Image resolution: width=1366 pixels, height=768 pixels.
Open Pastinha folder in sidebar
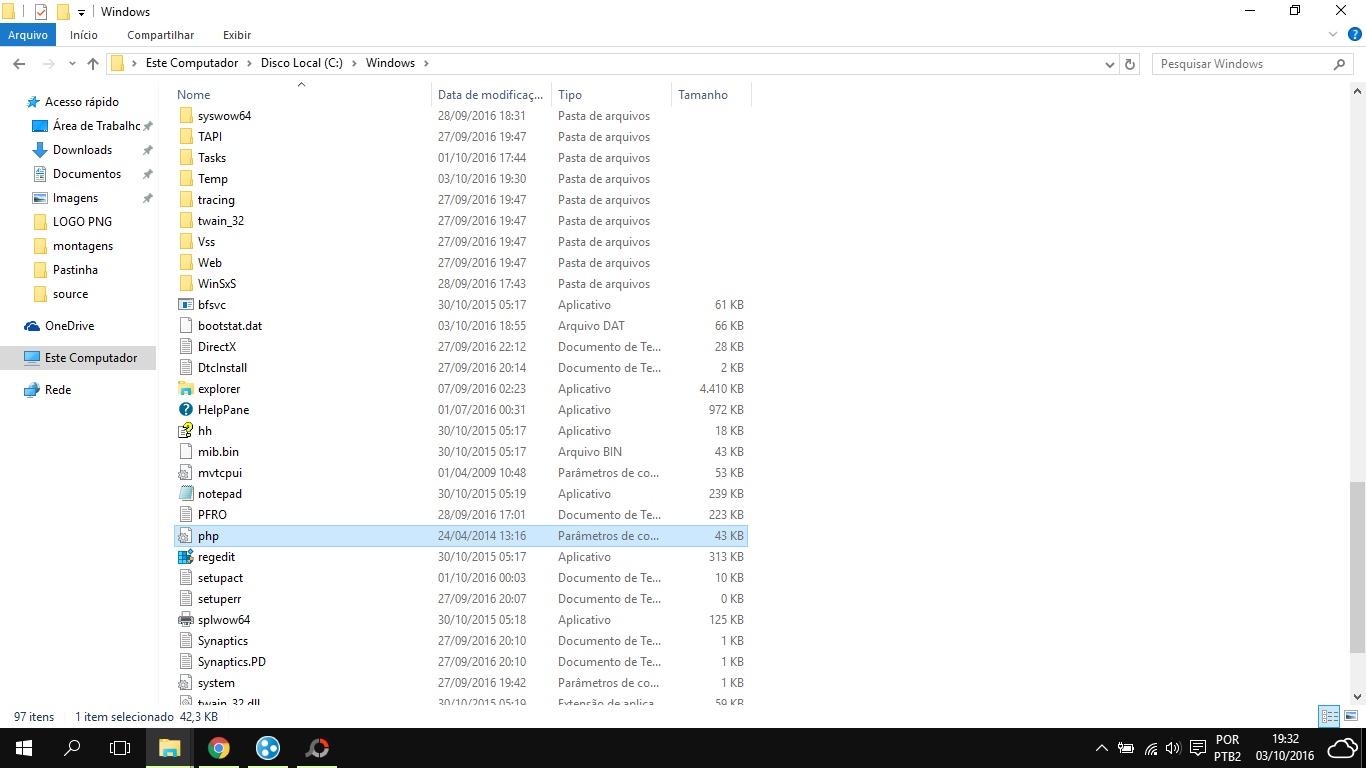click(75, 270)
